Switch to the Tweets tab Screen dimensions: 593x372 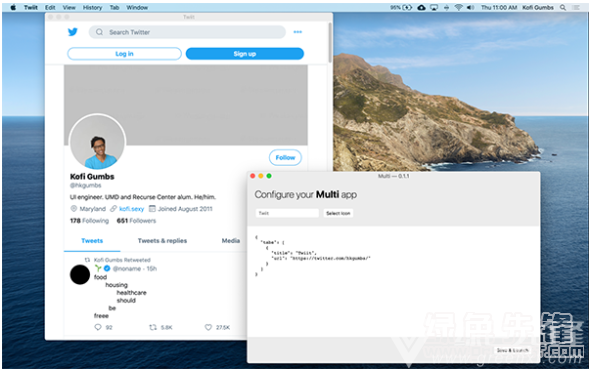tap(92, 241)
